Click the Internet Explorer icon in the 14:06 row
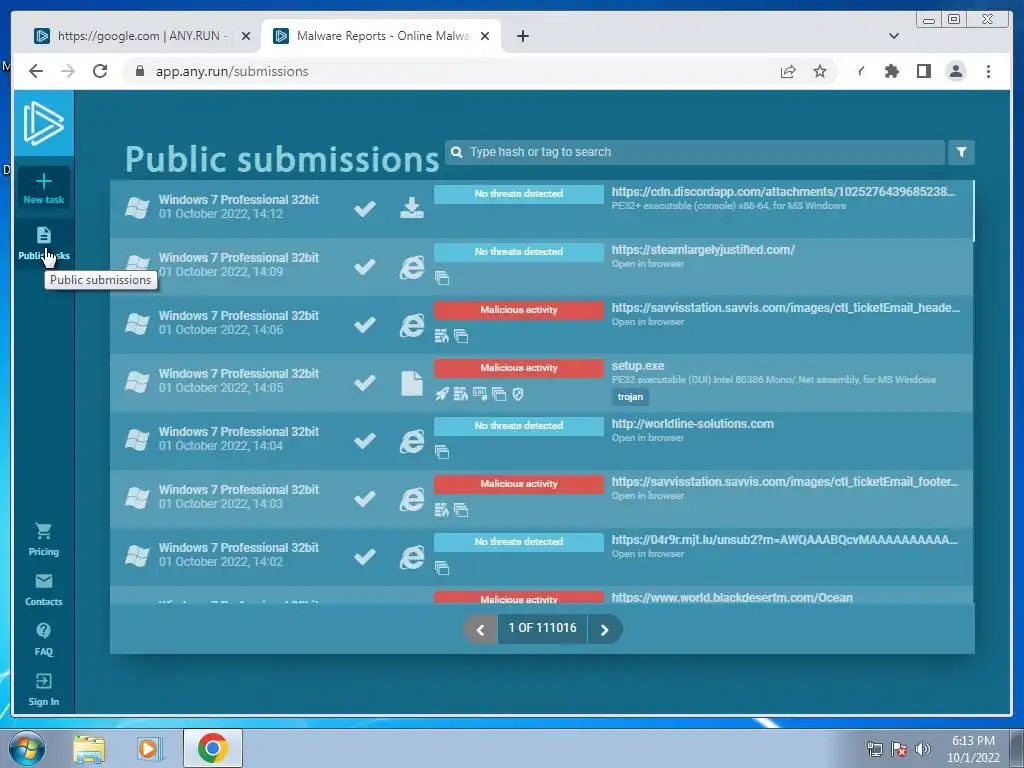 (411, 325)
